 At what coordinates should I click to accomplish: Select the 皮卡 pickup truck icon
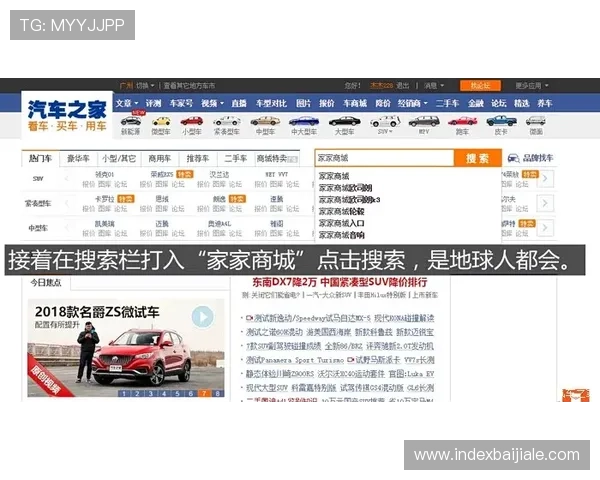click(x=501, y=121)
